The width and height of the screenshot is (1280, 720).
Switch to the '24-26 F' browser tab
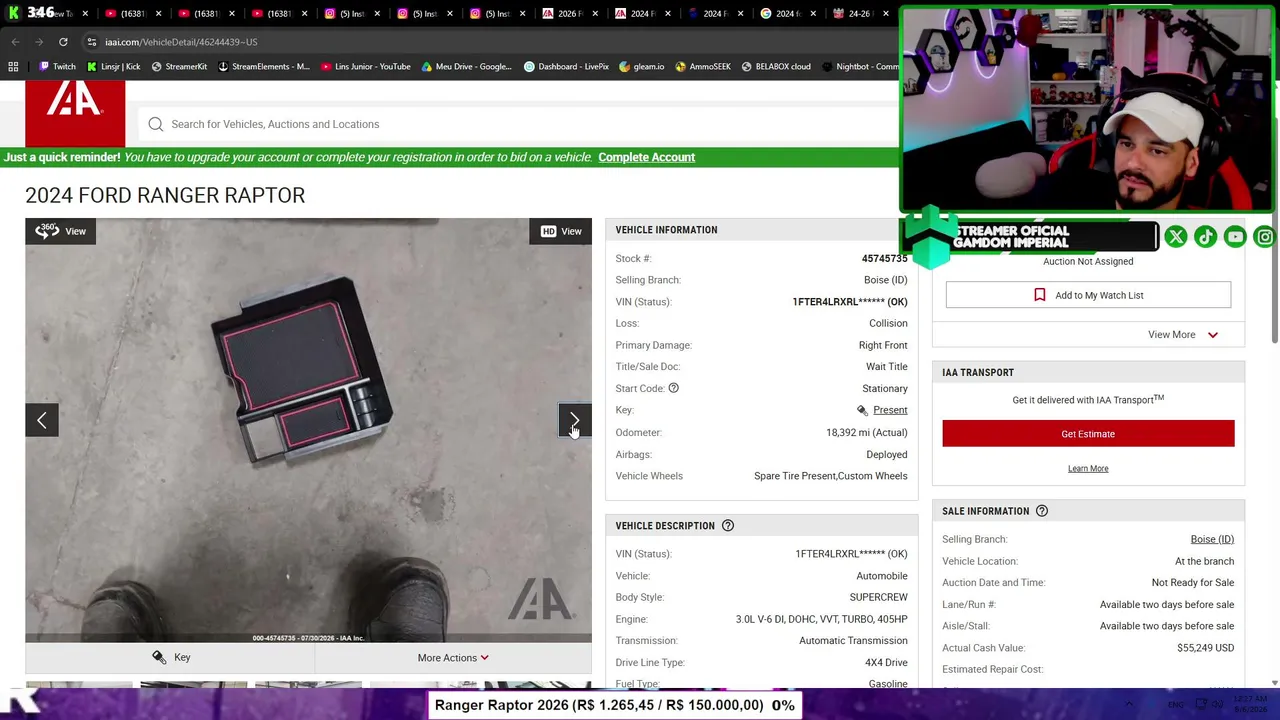pyautogui.click(x=861, y=13)
